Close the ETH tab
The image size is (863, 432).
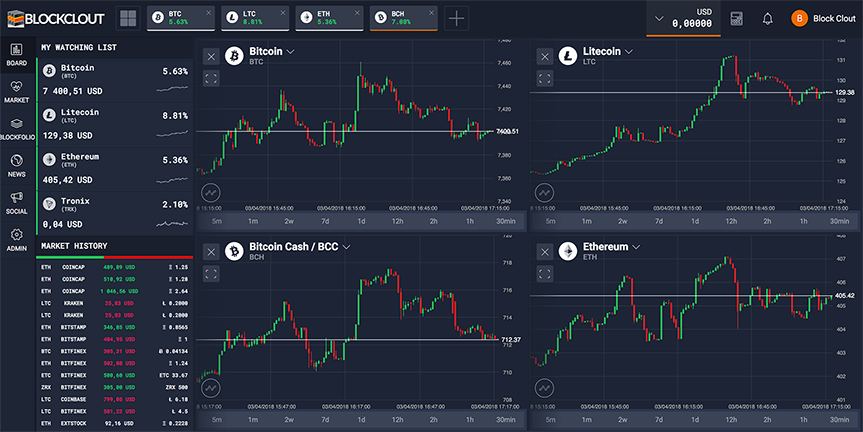[357, 13]
